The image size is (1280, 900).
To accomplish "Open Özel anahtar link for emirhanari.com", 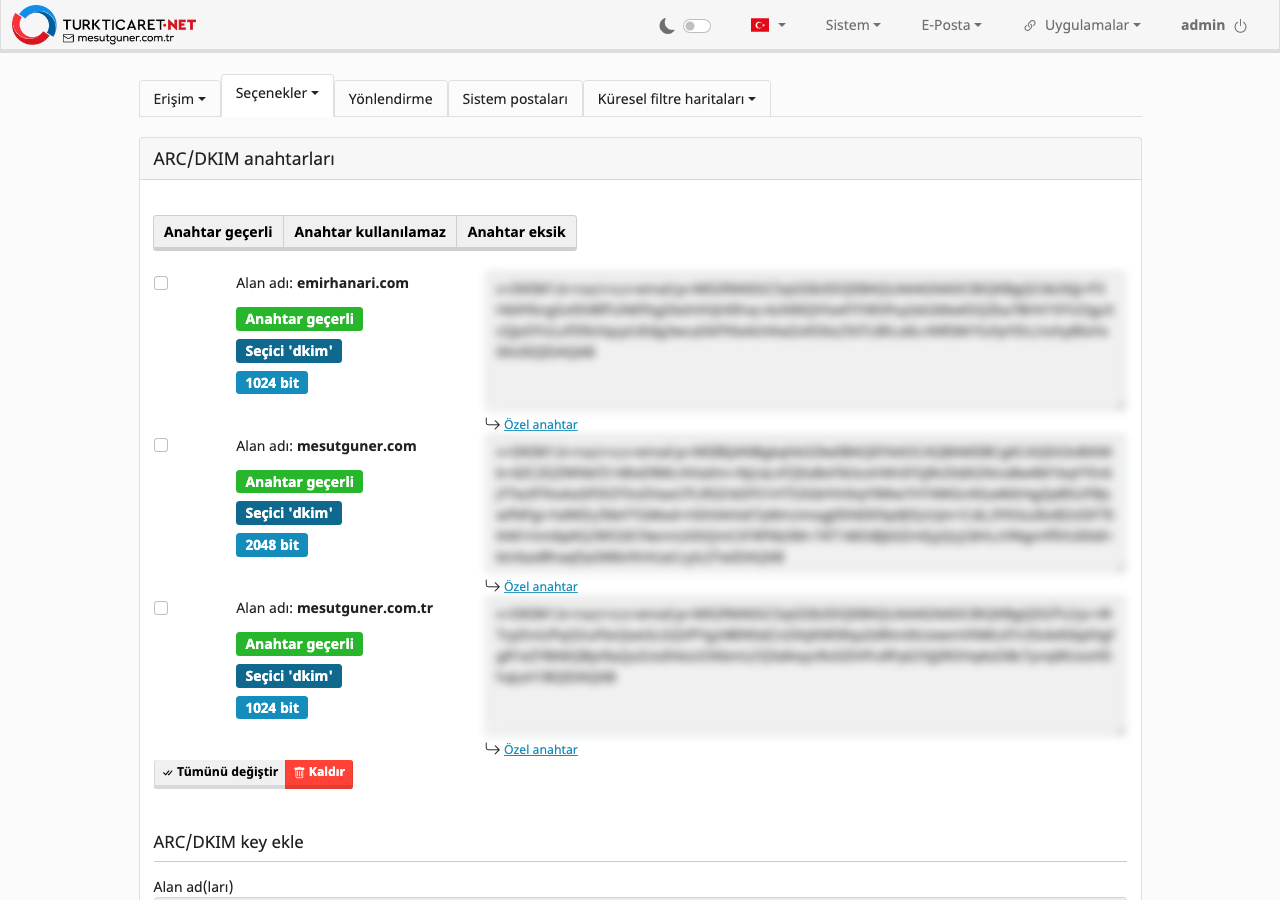I will coord(541,424).
